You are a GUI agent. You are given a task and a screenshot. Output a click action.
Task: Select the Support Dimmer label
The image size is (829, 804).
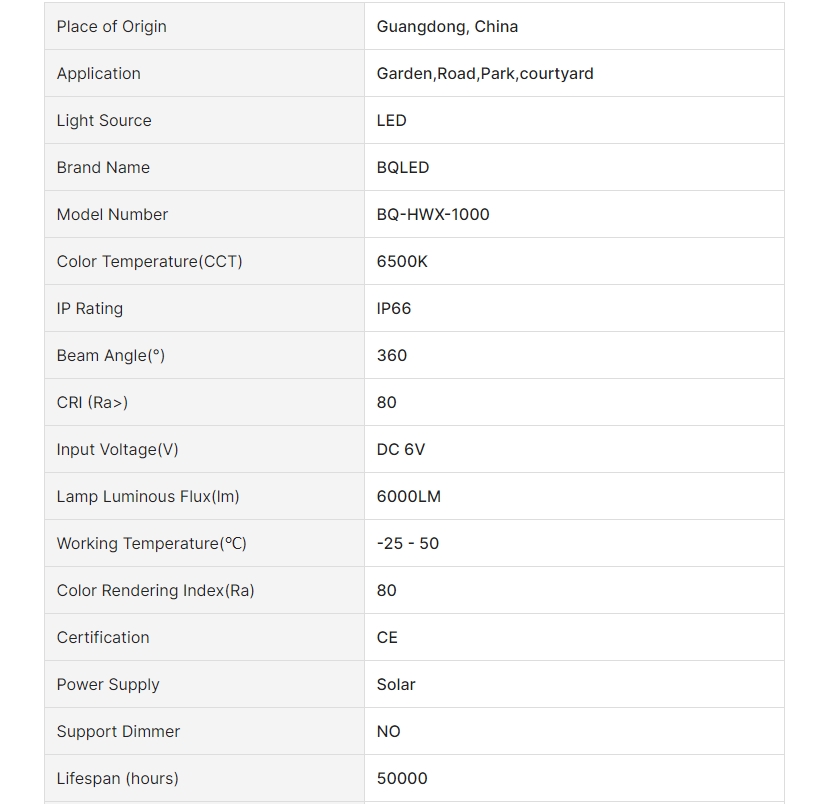point(118,732)
